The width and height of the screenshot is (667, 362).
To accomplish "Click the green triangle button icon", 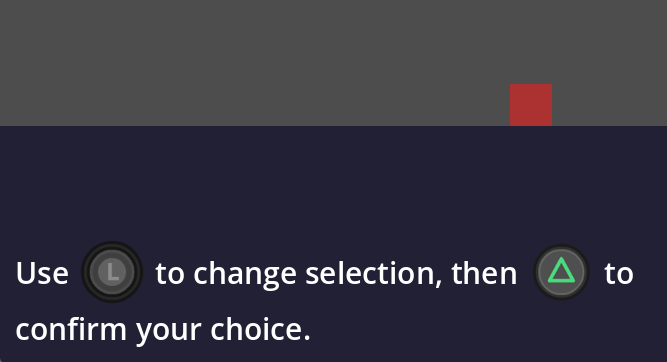I will (x=561, y=272).
